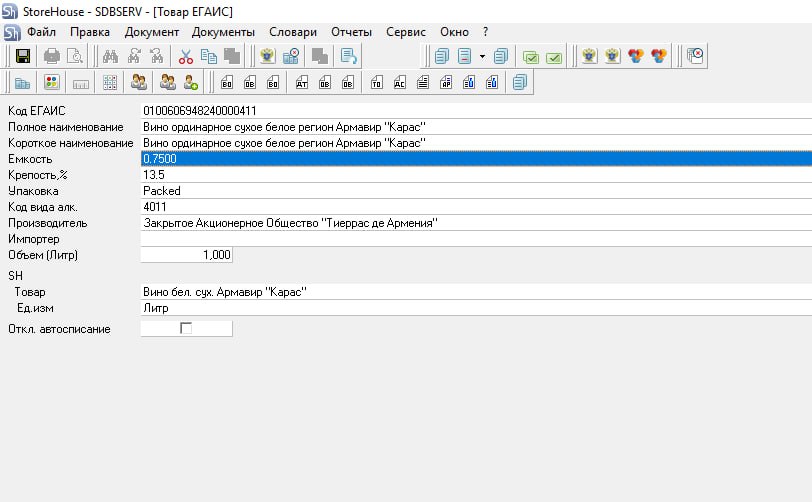
Task: Click the colored dots palette icon
Action: coord(52,83)
